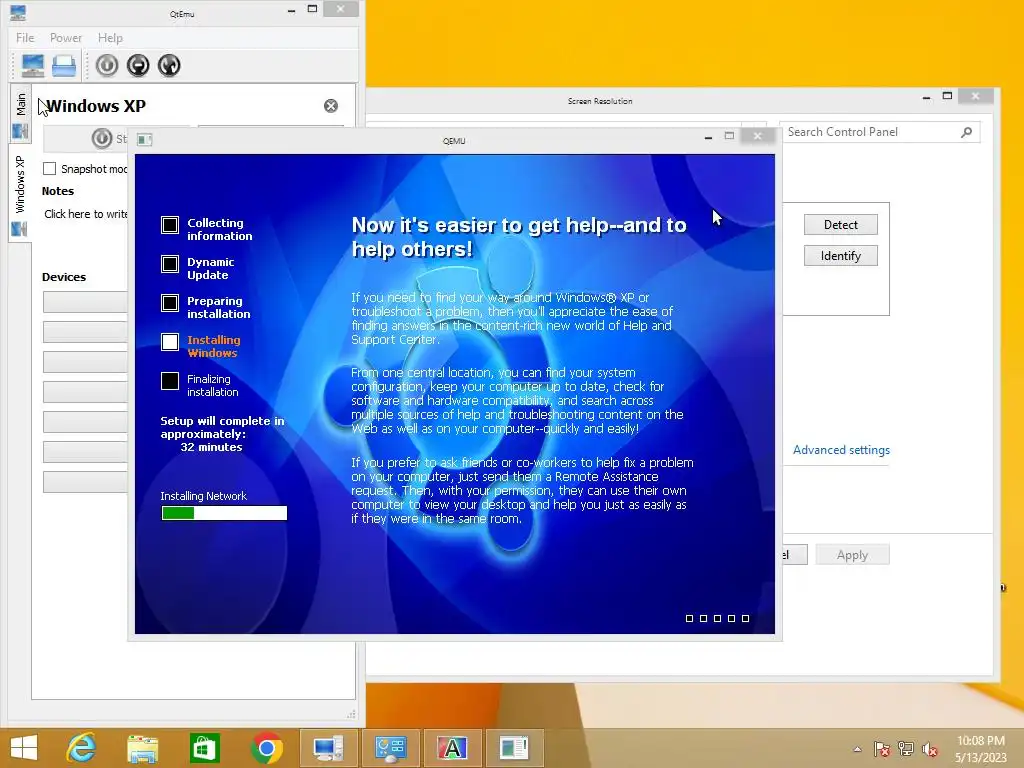This screenshot has width=1024, height=768.
Task: Open File Explorer from the taskbar
Action: [x=142, y=748]
